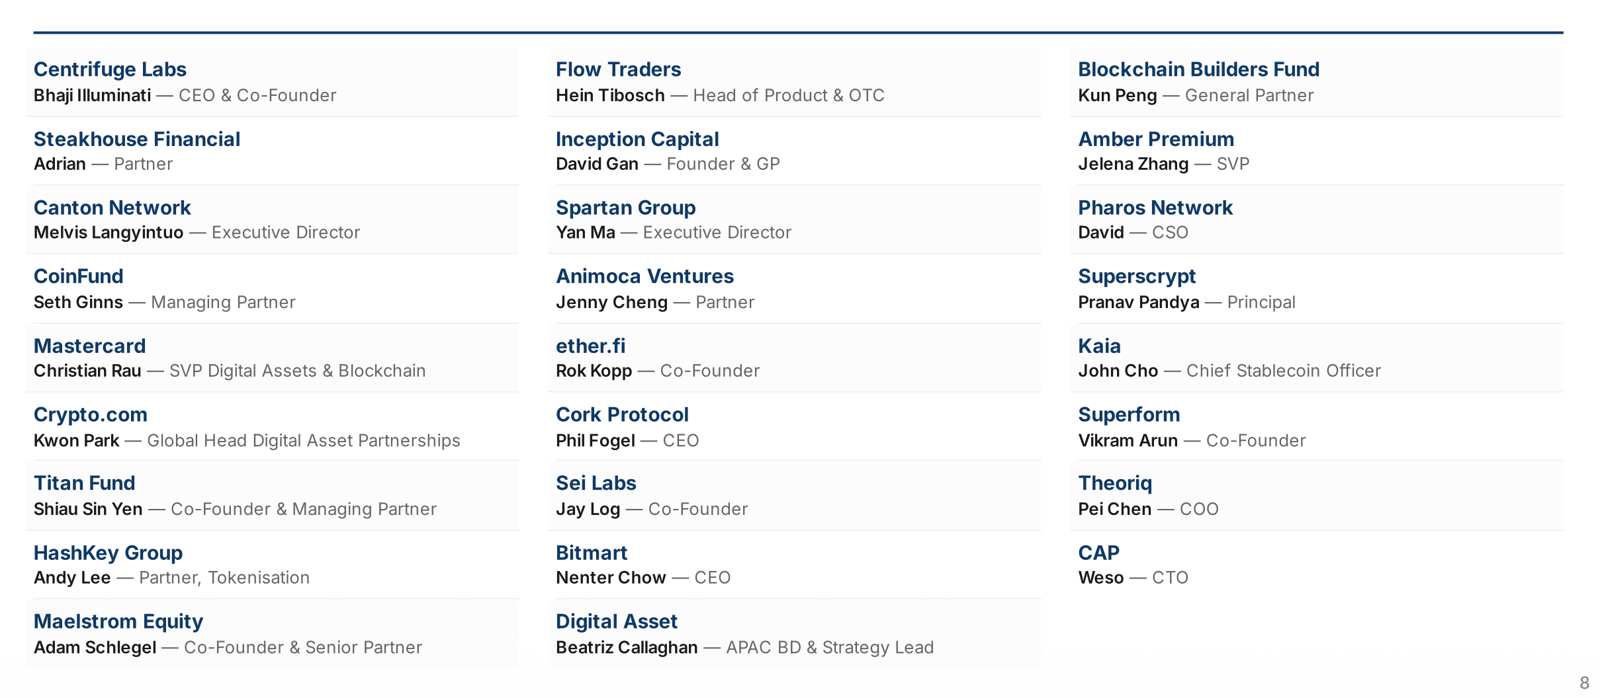1600x698 pixels.
Task: Click the Flow Traders title
Action: tap(618, 69)
